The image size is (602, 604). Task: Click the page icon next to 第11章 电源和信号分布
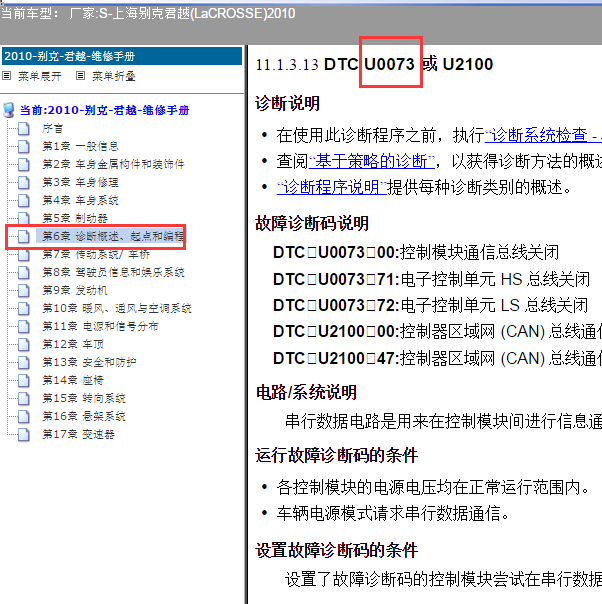[24, 326]
